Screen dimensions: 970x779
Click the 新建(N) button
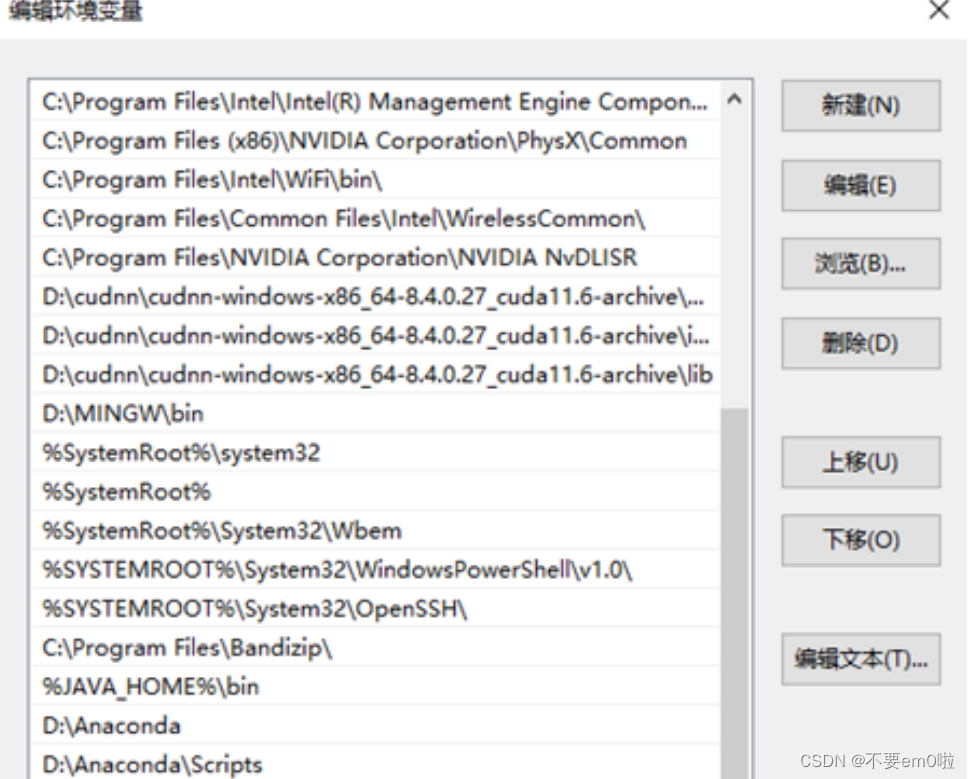(x=861, y=105)
